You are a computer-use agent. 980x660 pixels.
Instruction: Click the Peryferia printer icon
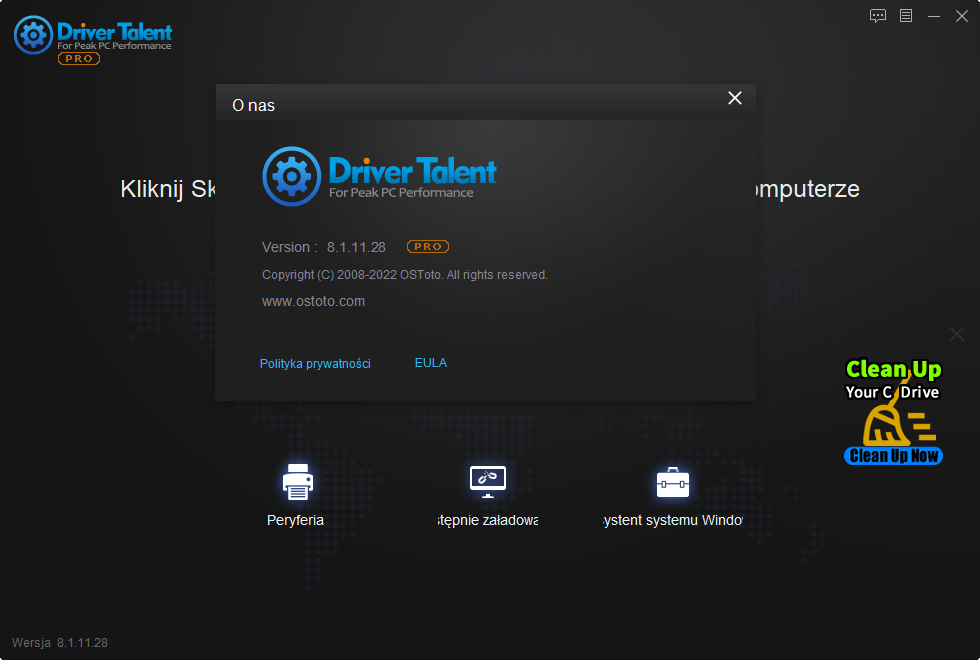click(x=298, y=481)
